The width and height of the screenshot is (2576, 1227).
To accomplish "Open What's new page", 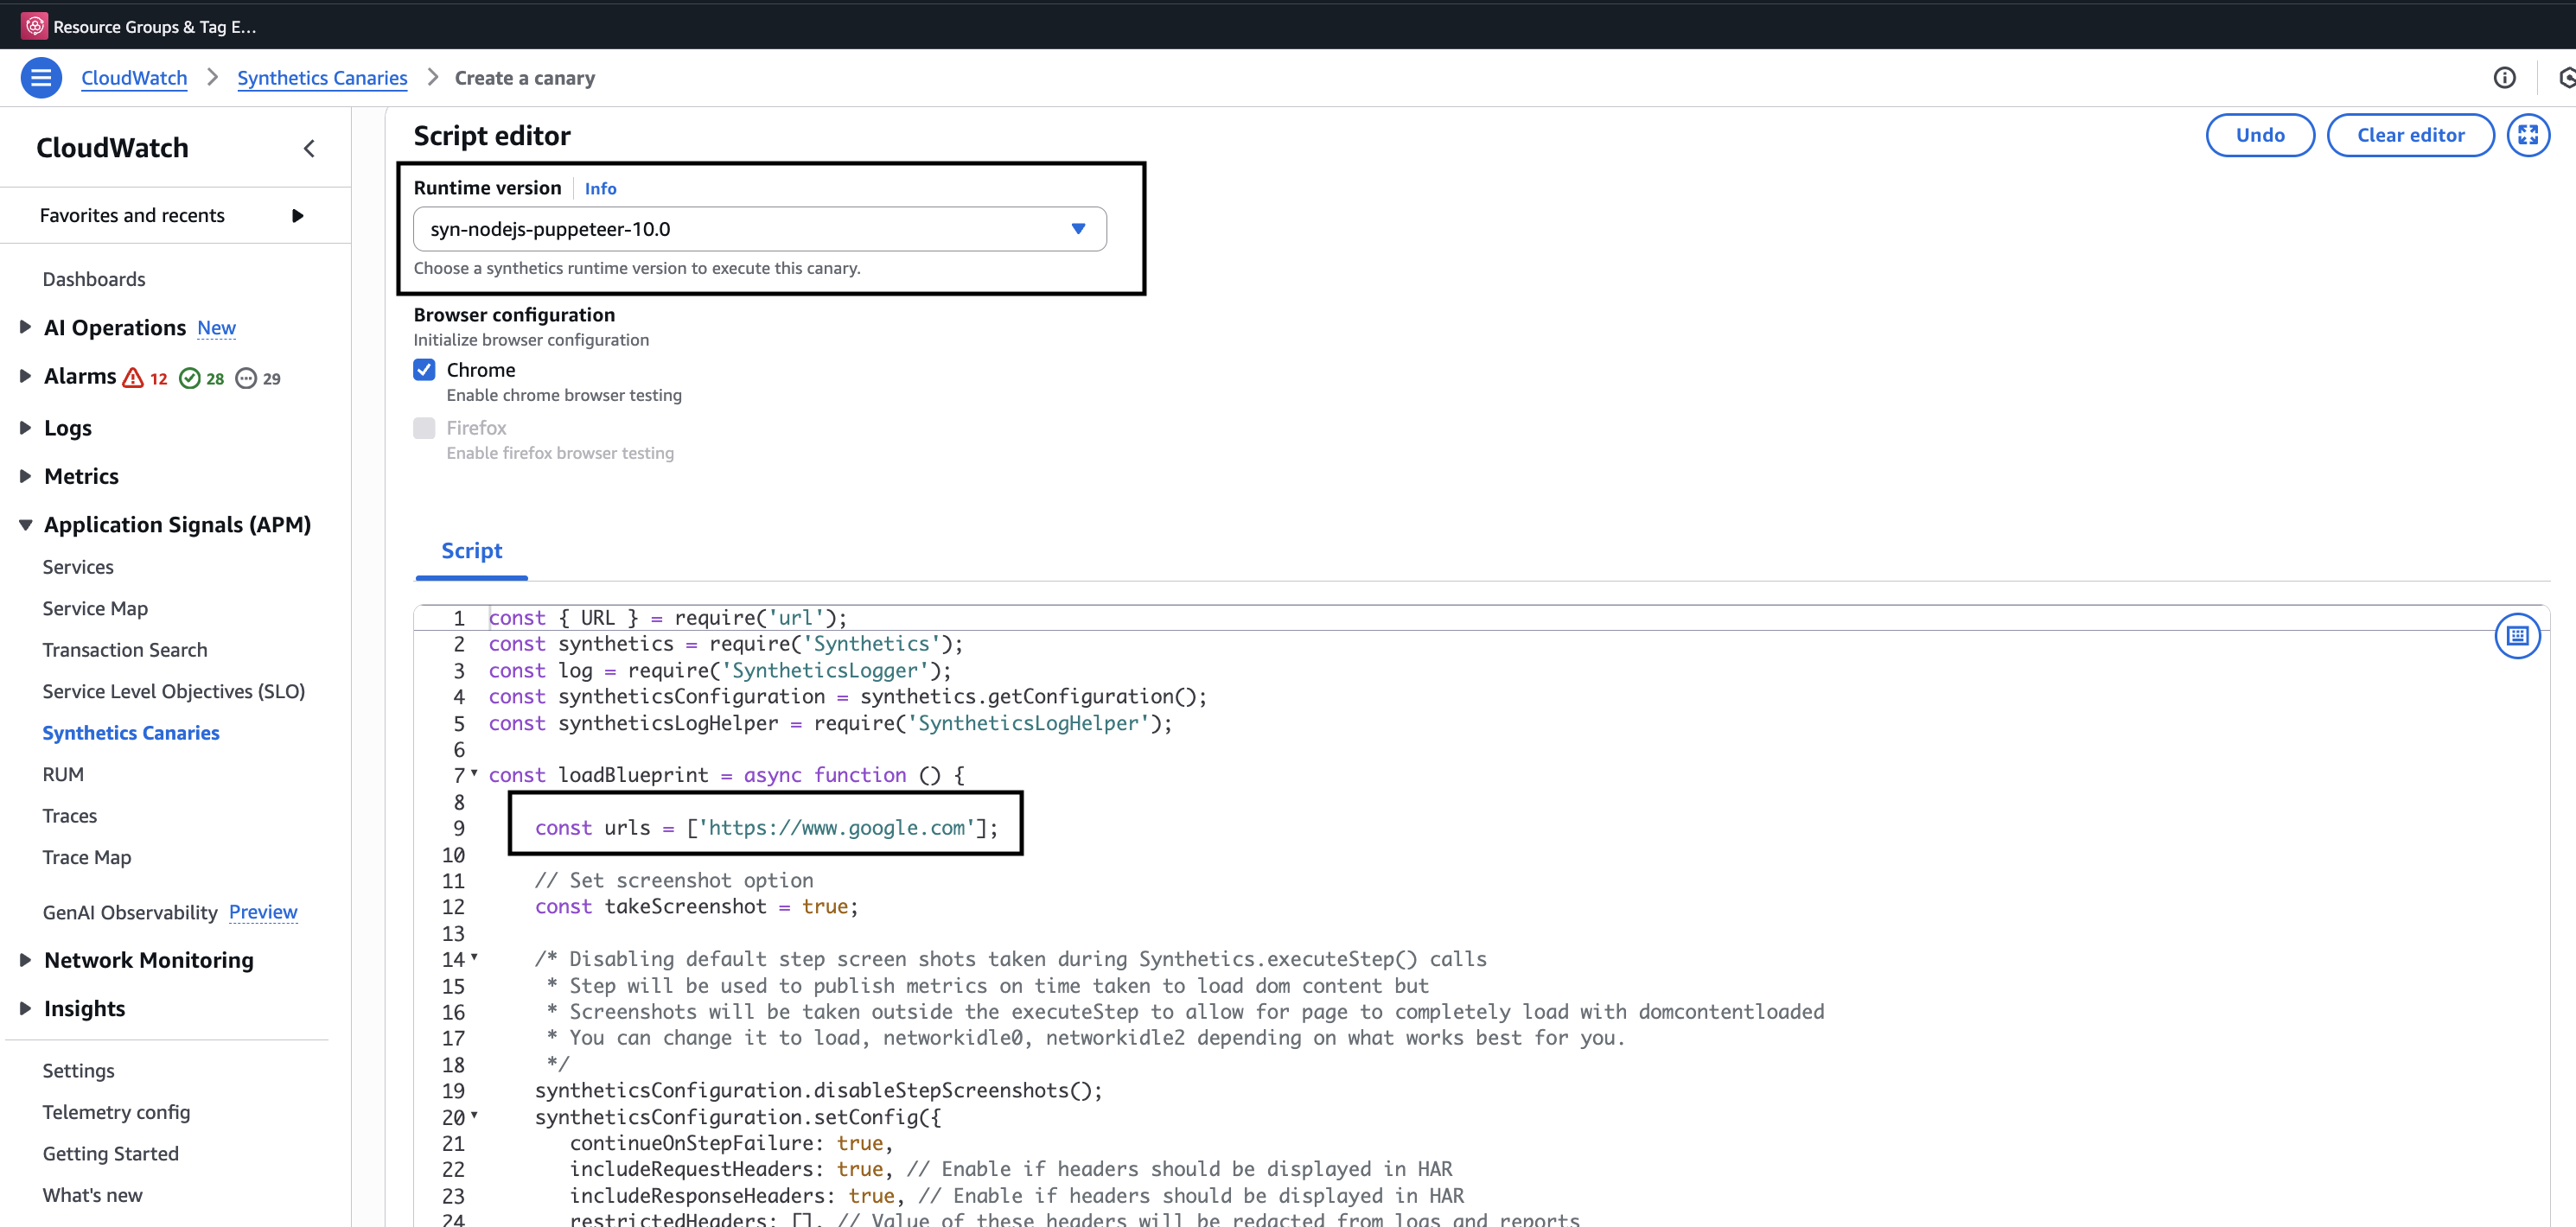I will point(92,1195).
